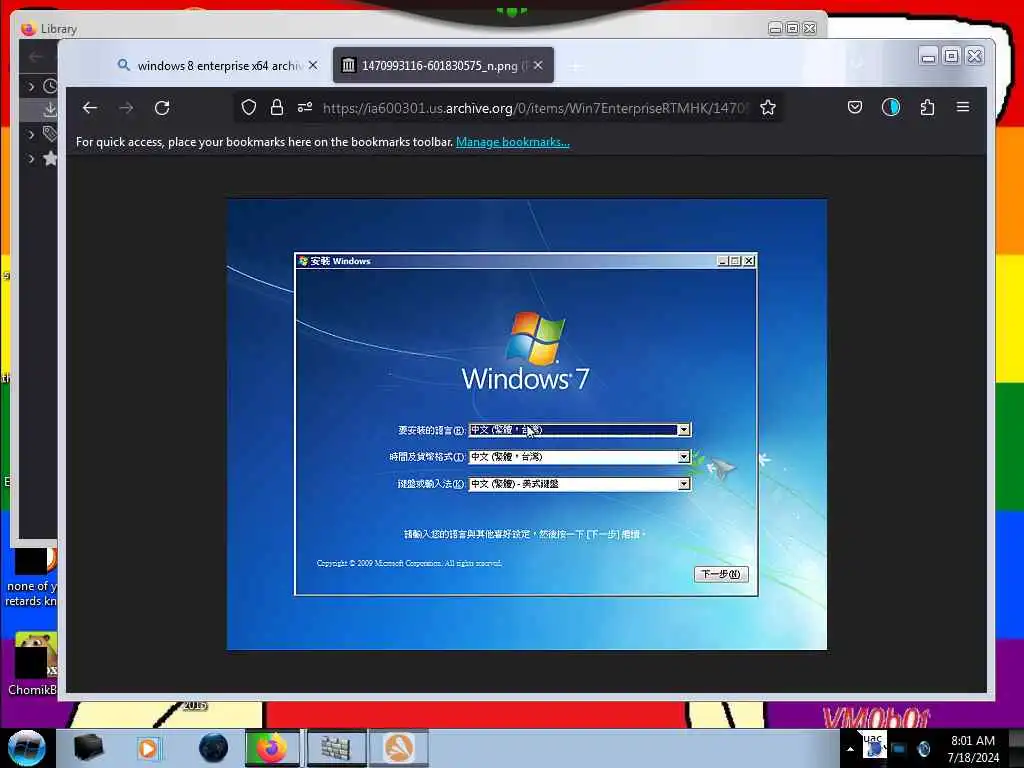
Task: Open the 'none of y retards' desktop icon
Action: [x=32, y=579]
